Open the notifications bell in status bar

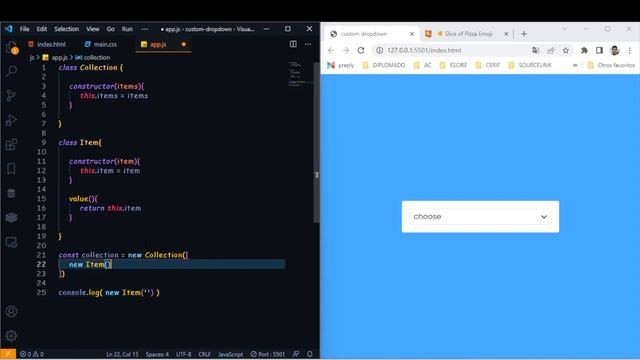coord(309,354)
